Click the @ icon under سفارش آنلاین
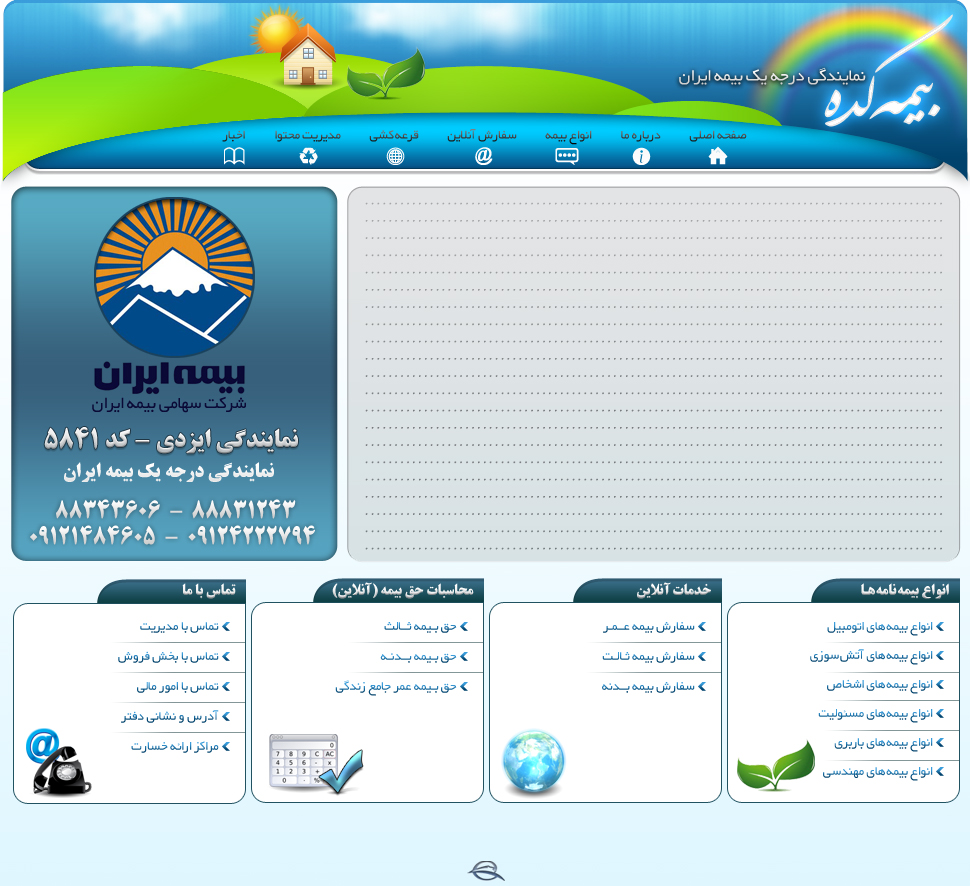Image resolution: width=970 pixels, height=886 pixels. [x=484, y=156]
